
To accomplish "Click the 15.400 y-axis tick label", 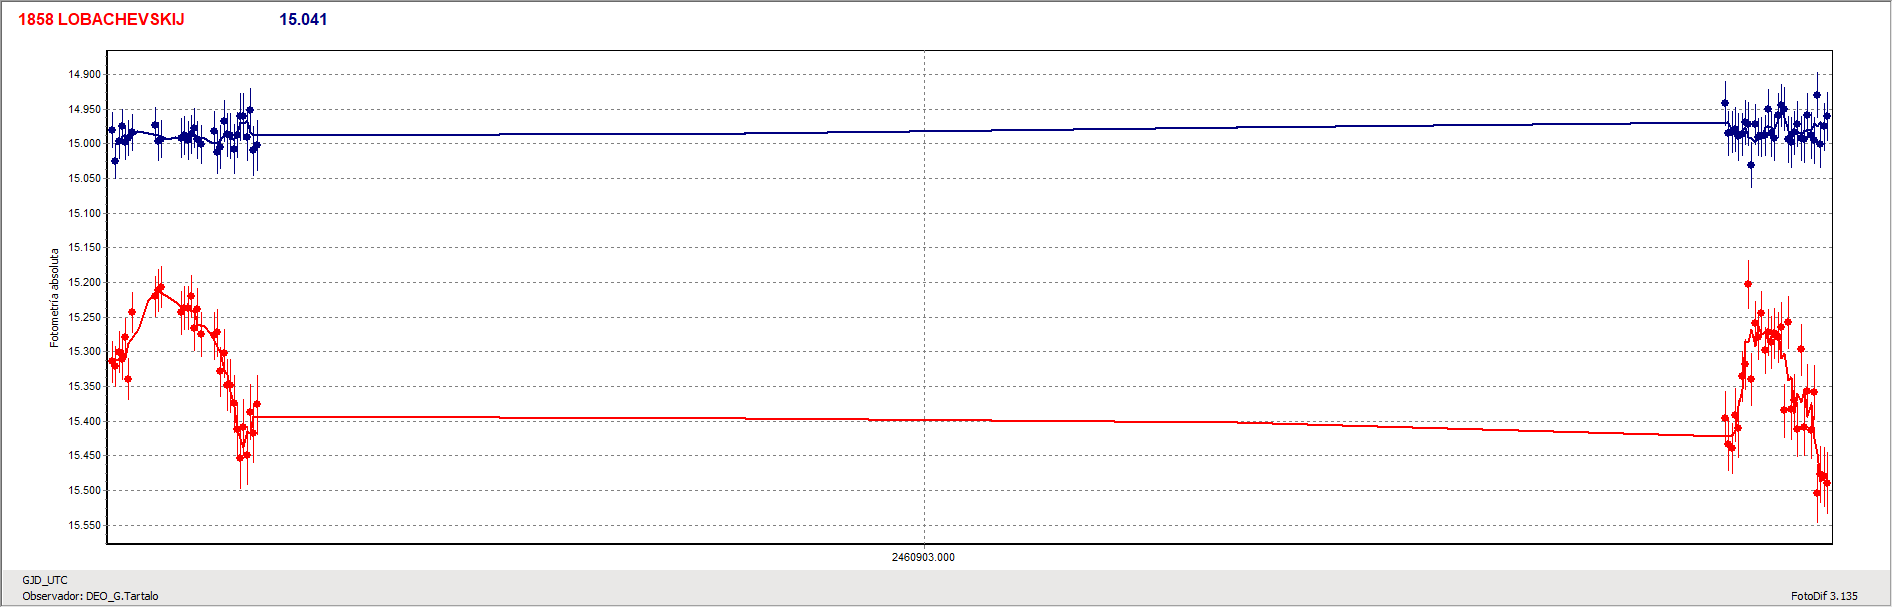I will pos(84,421).
